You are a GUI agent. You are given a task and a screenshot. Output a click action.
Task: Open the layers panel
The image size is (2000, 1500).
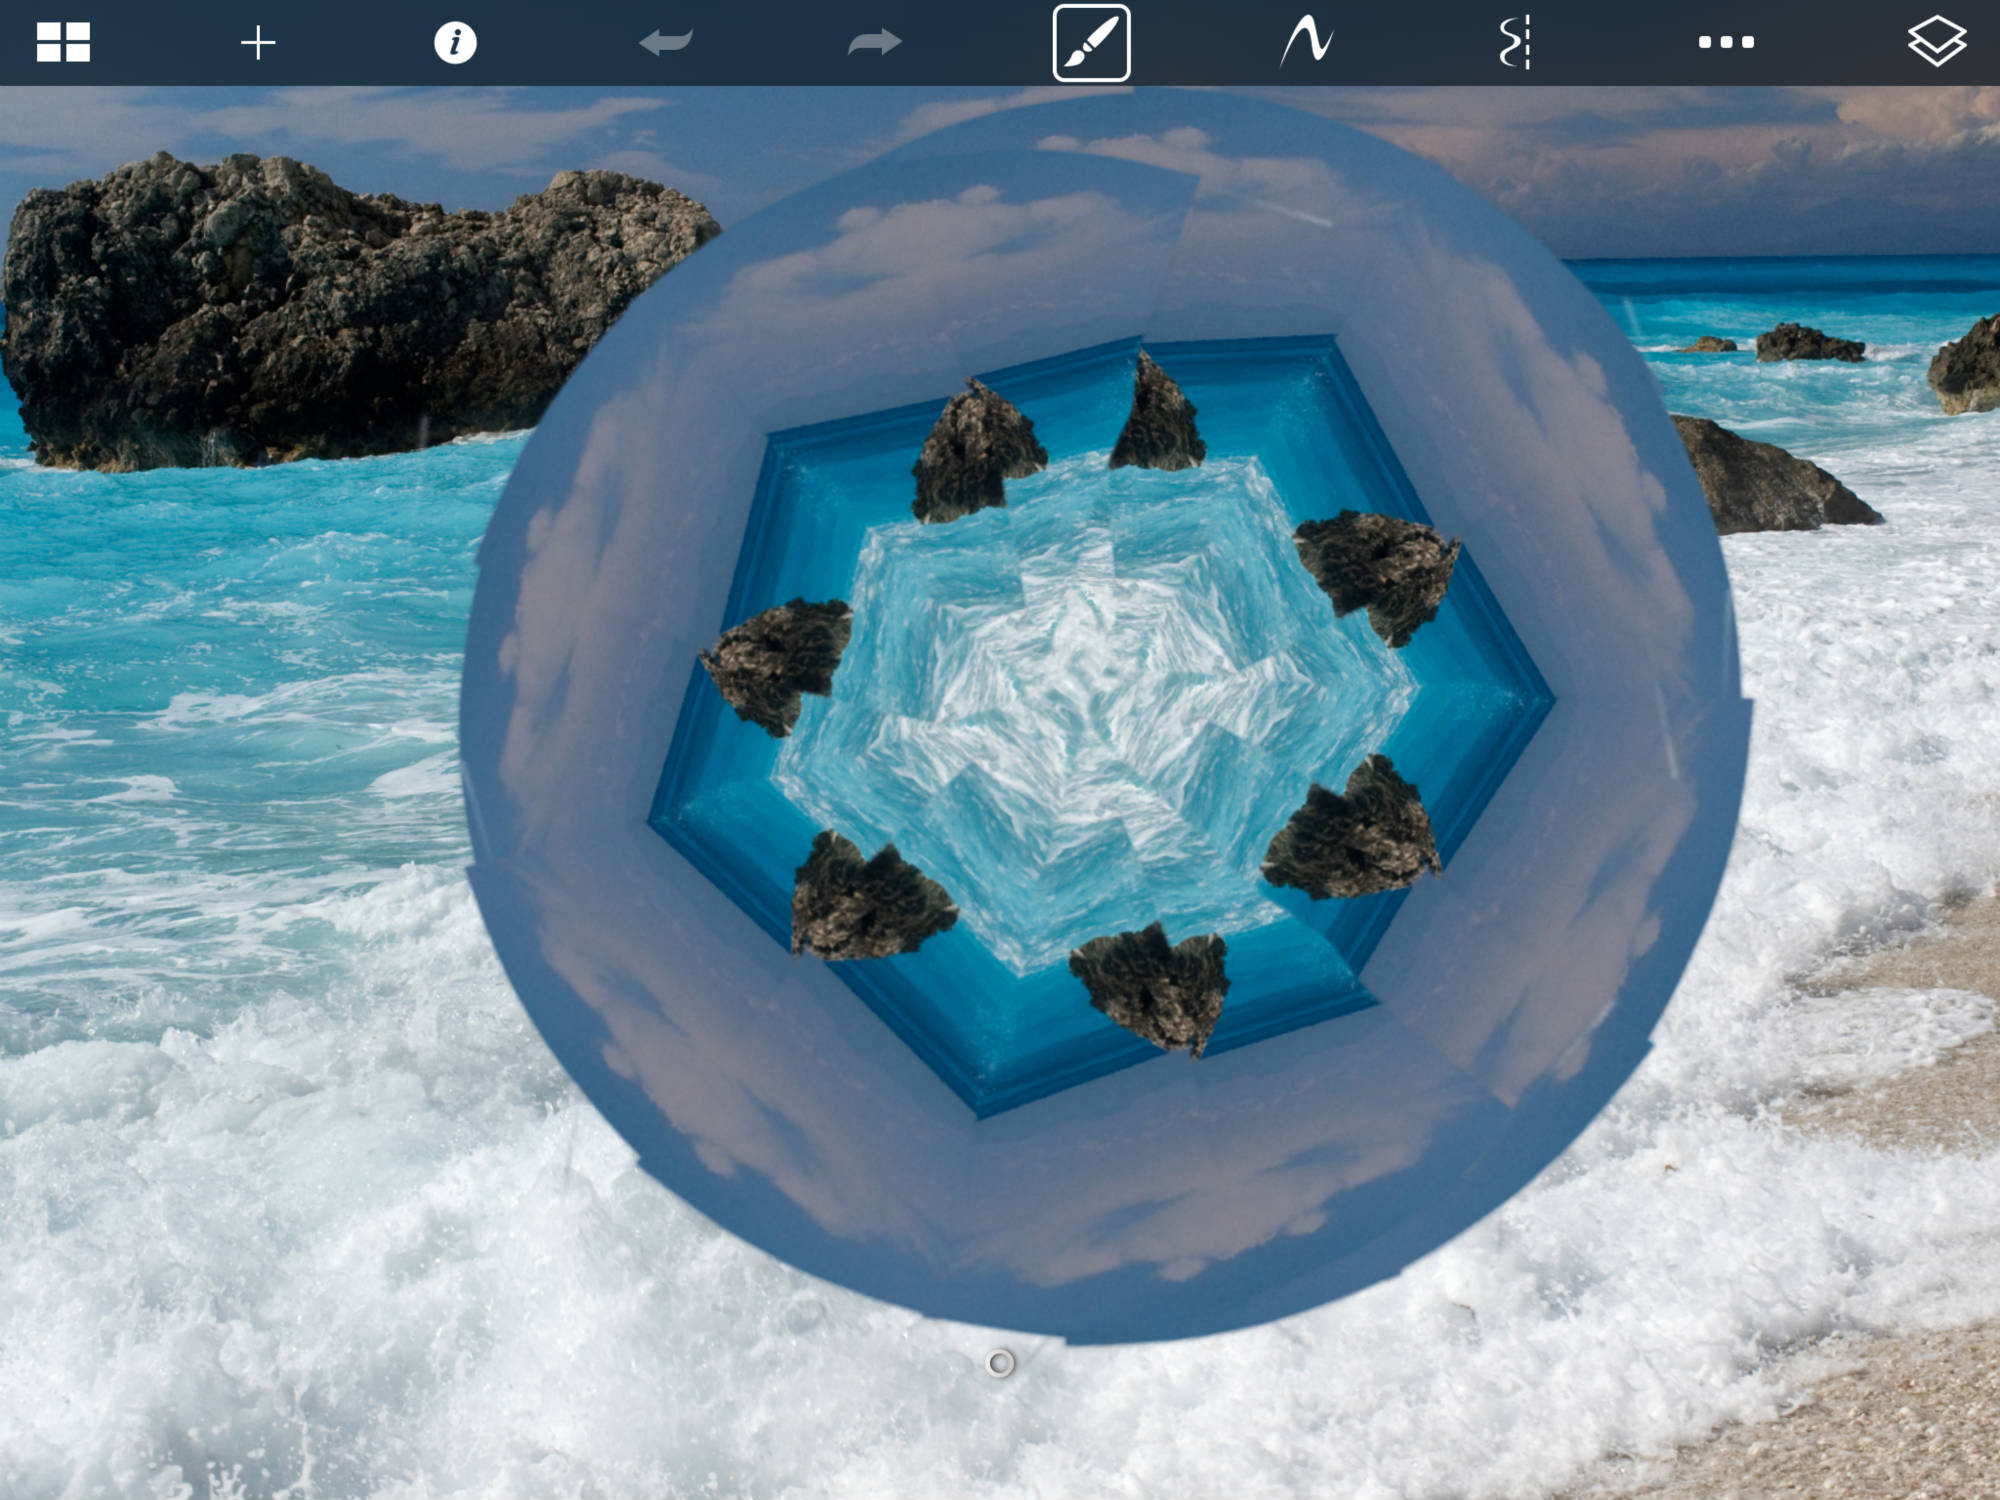pyautogui.click(x=1936, y=43)
